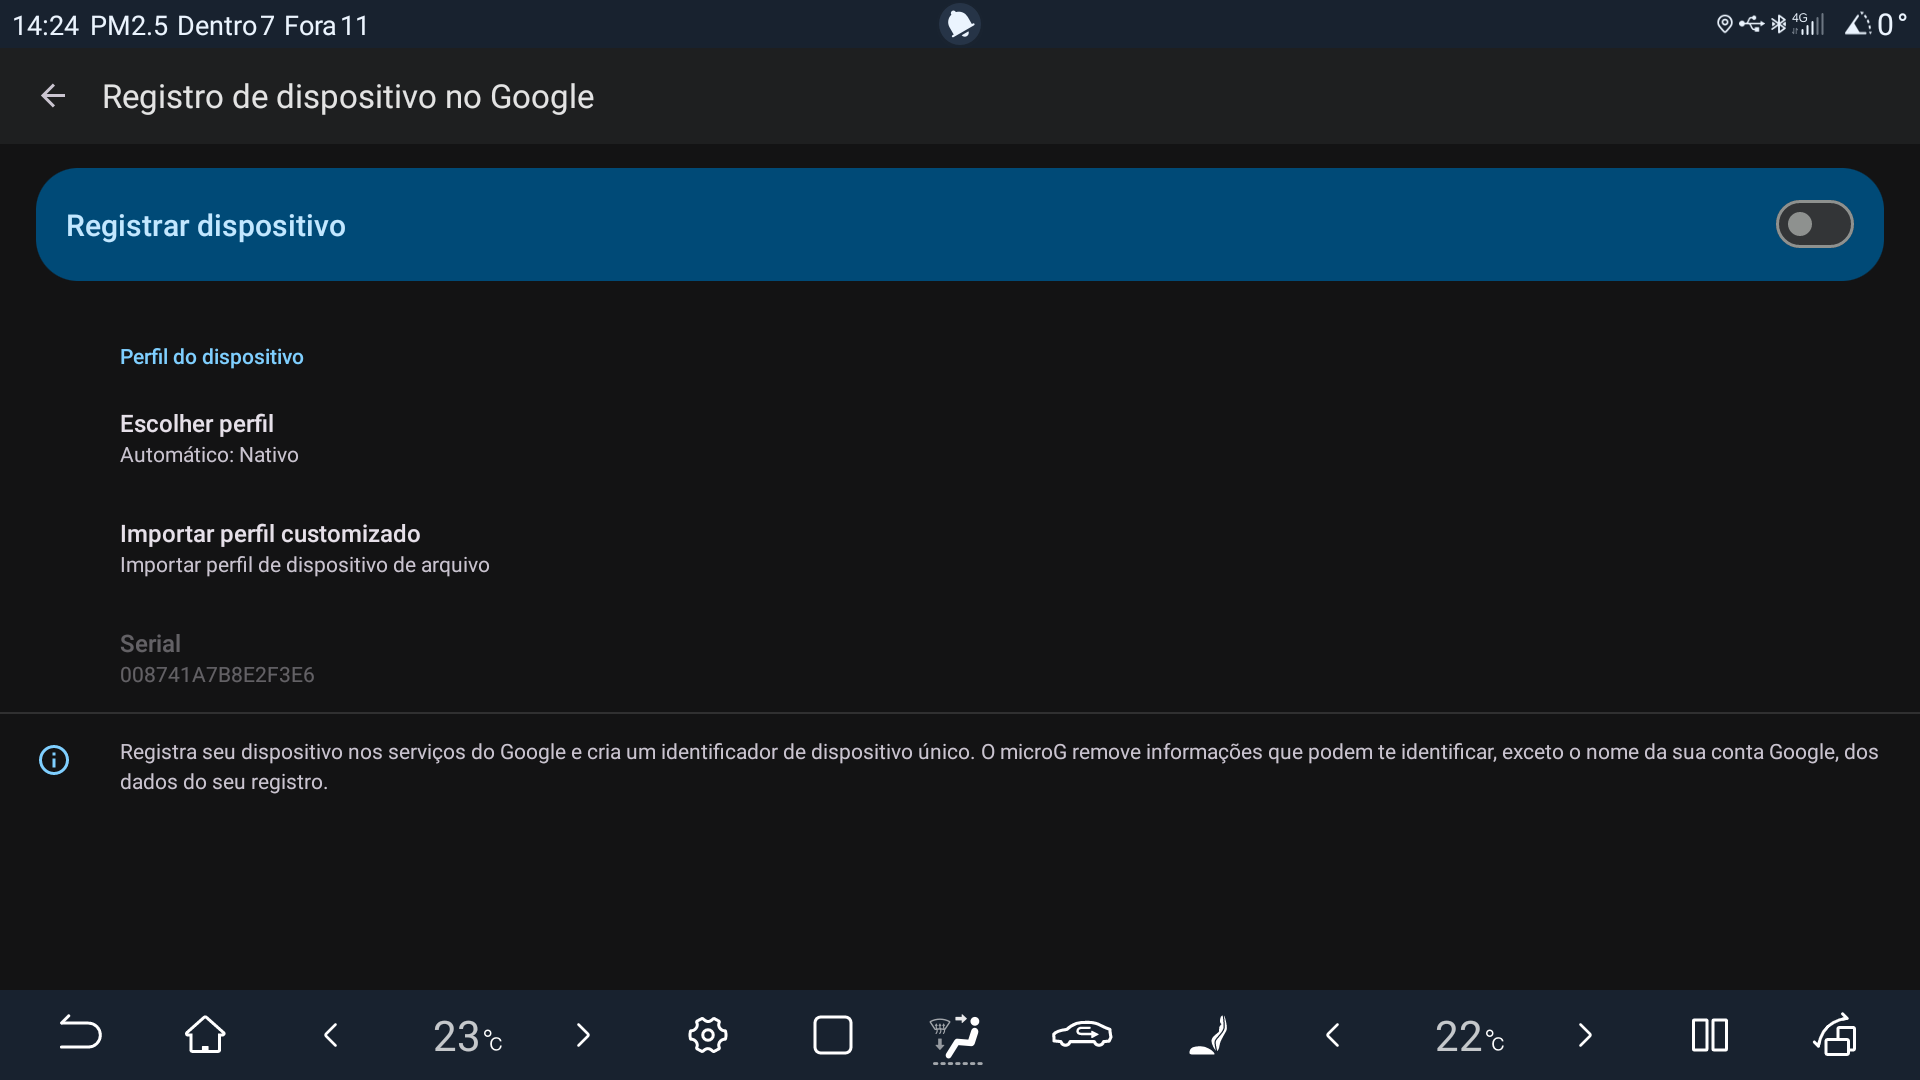The height and width of the screenshot is (1080, 1920).
Task: Open settings gear in bottom bar
Action: point(707,1034)
